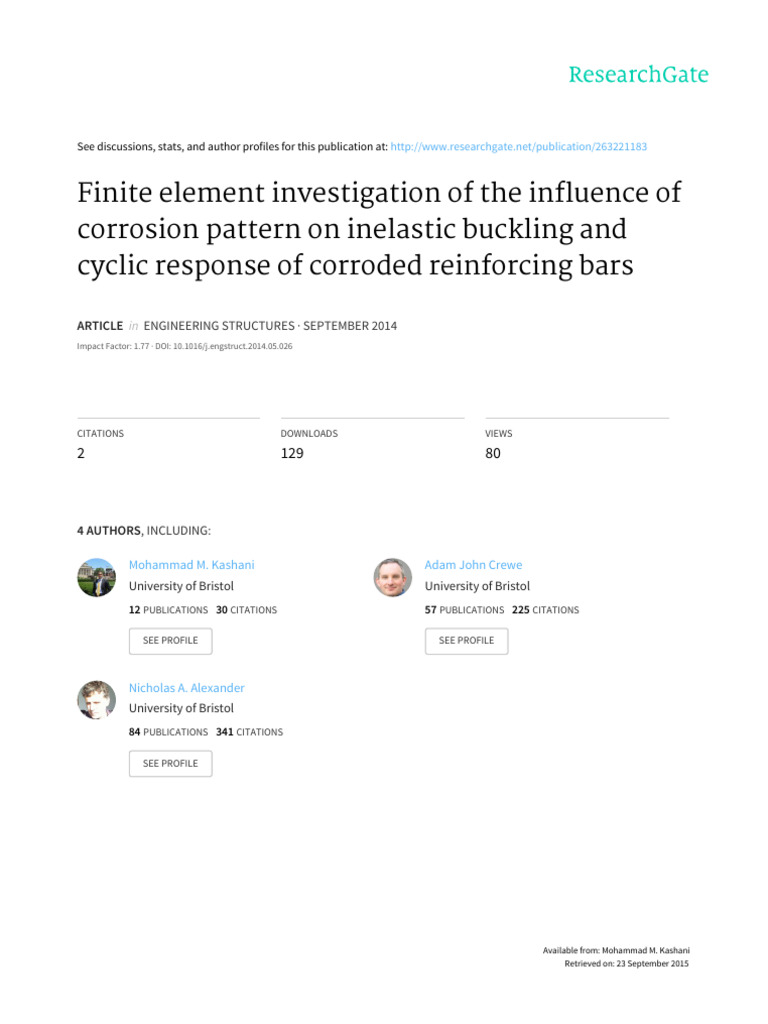
Task: Click See Profile under Nicholas A. Alexander
Action: pos(170,763)
